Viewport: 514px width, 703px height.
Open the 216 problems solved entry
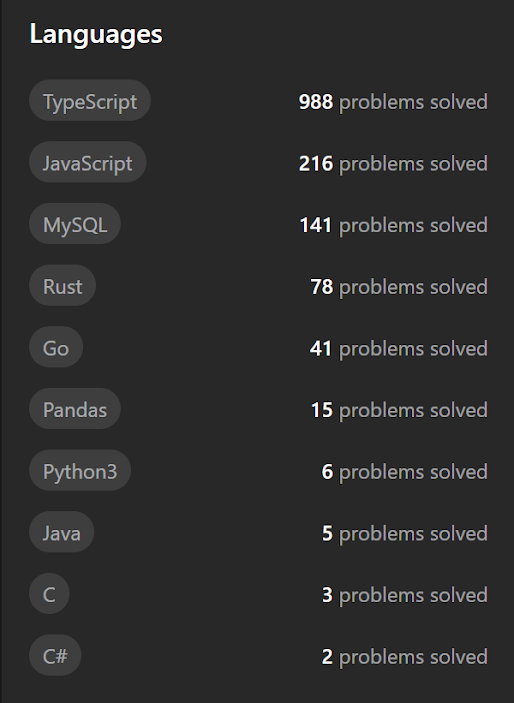(393, 164)
